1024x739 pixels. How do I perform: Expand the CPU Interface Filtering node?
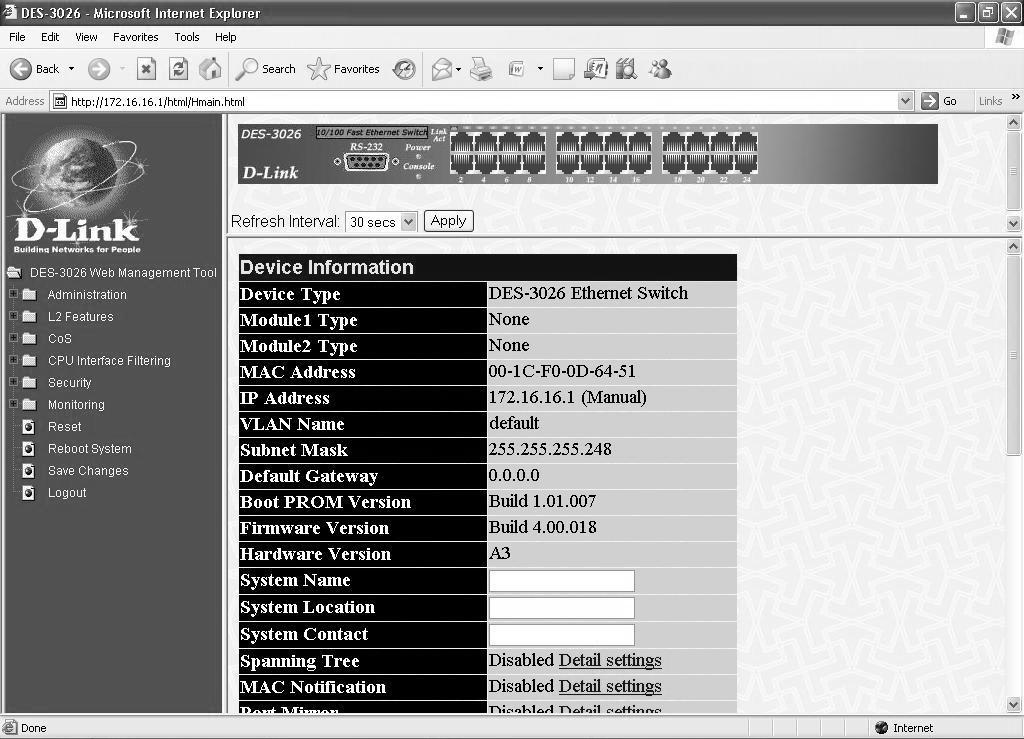(13, 360)
